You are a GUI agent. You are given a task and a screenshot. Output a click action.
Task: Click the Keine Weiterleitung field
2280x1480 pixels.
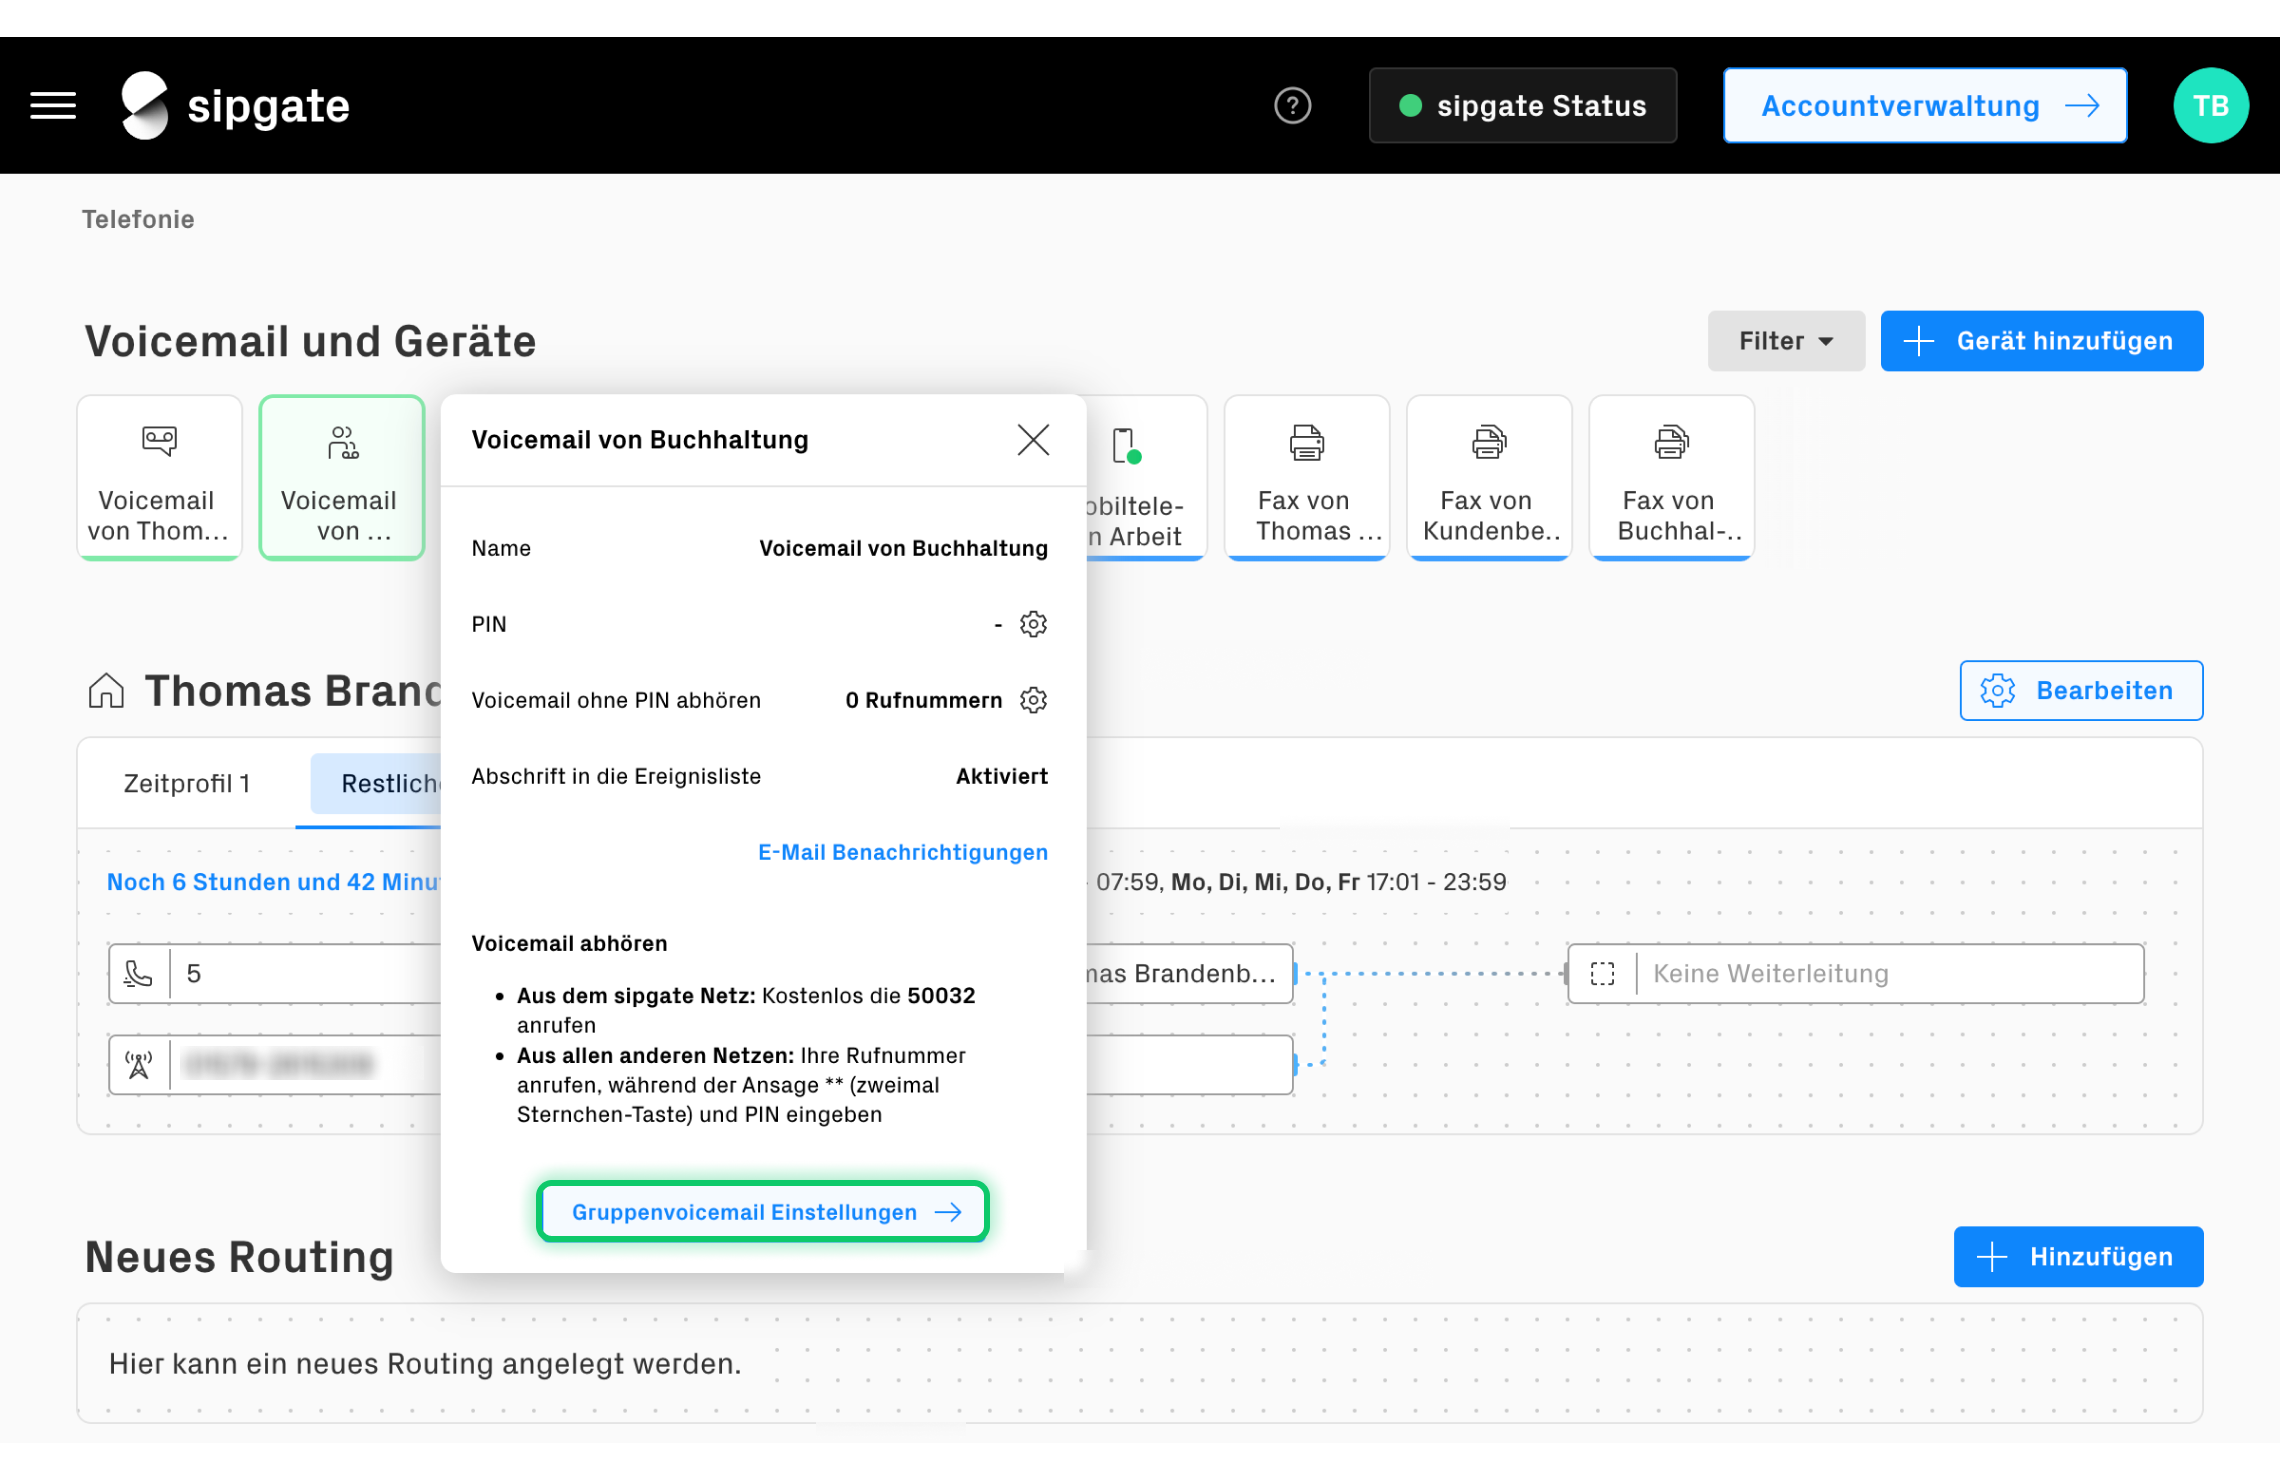coord(1855,974)
